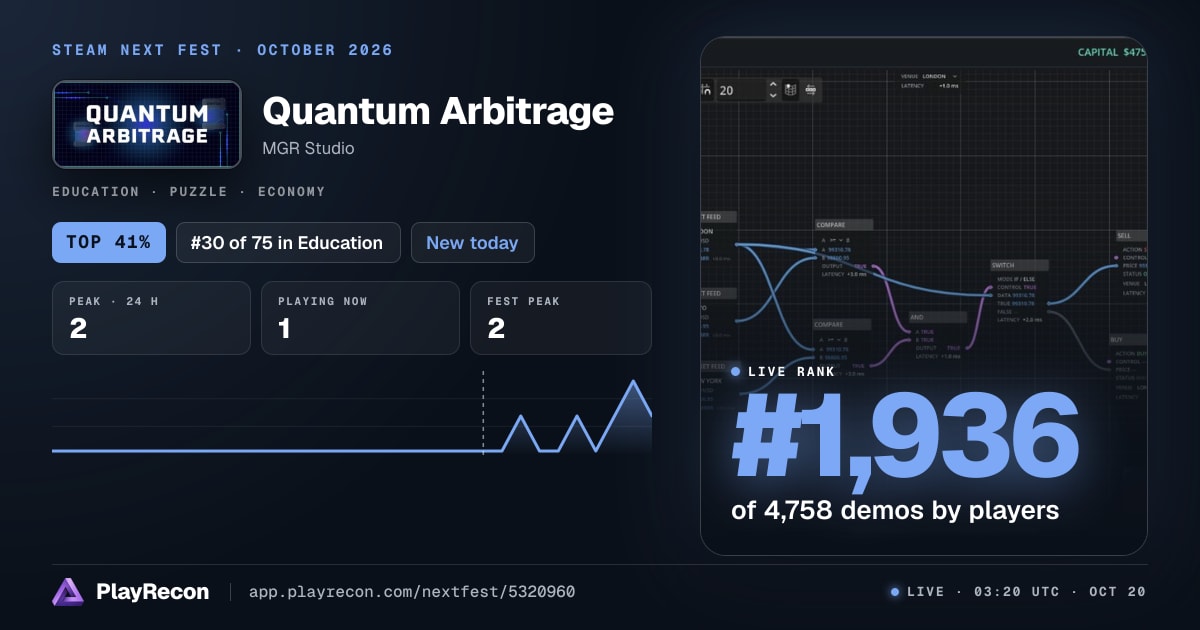Click the snap alignment icon beside grid icon
The height and width of the screenshot is (630, 1200).
(x=811, y=89)
